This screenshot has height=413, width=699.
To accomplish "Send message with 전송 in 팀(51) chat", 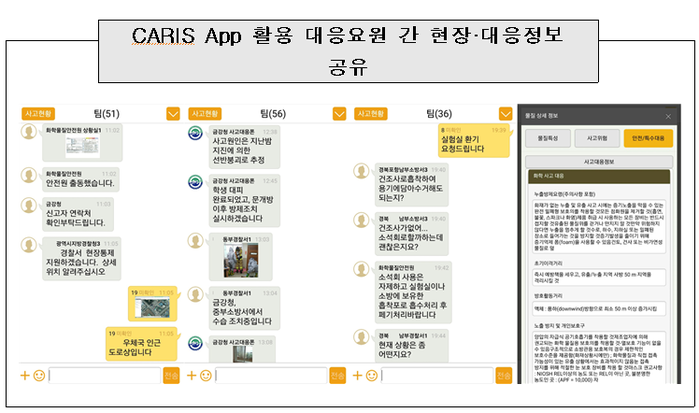I will (x=171, y=376).
